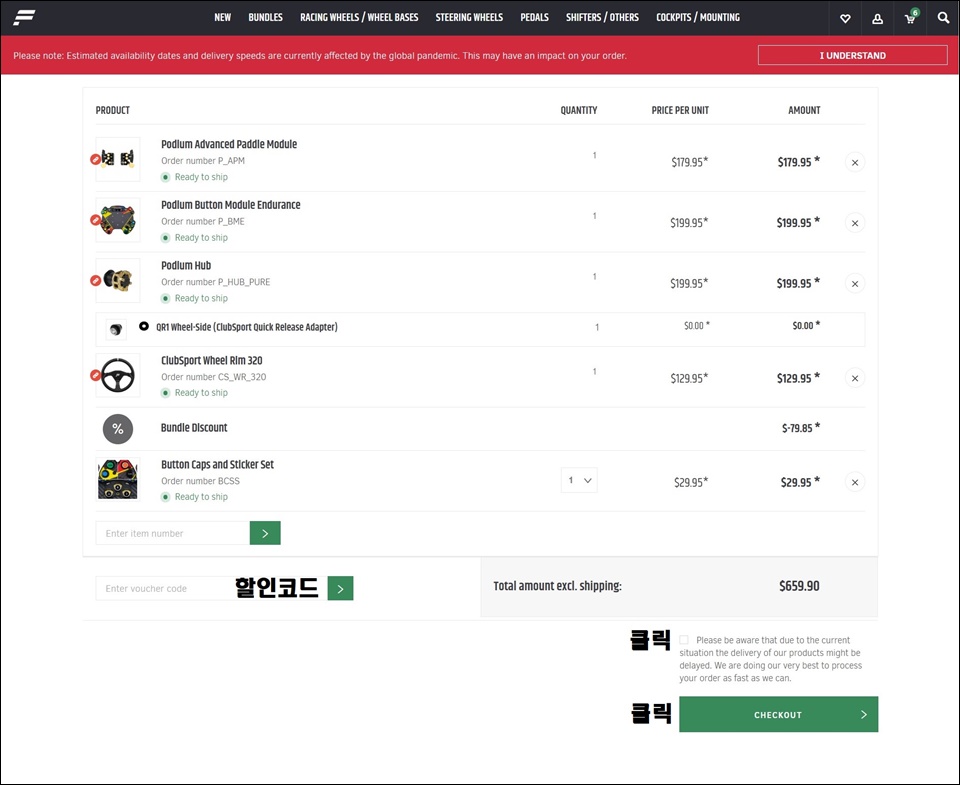The height and width of the screenshot is (785, 960).
Task: Click red edit icon on Wheel Rim 320
Action: (96, 375)
